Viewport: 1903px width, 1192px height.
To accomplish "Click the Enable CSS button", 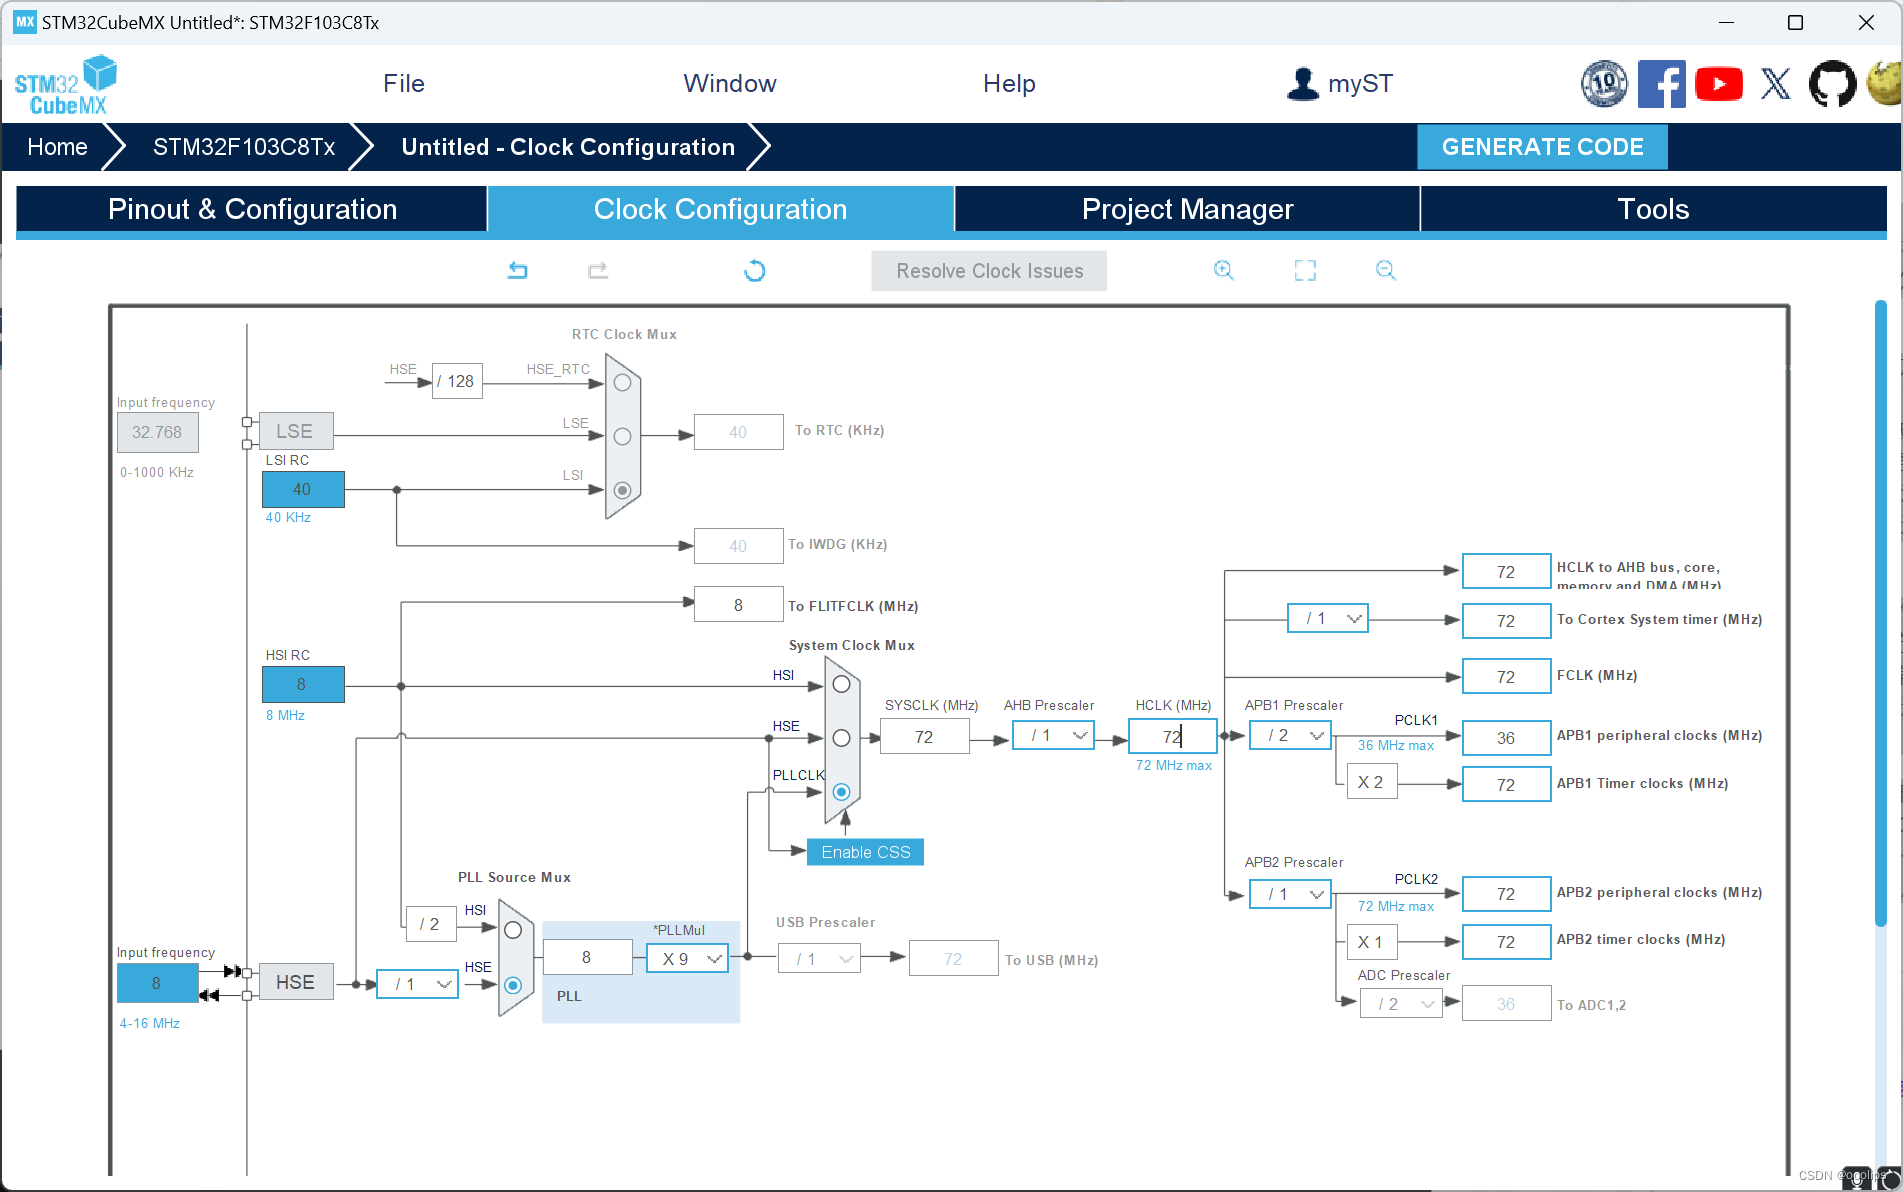I will click(x=866, y=852).
